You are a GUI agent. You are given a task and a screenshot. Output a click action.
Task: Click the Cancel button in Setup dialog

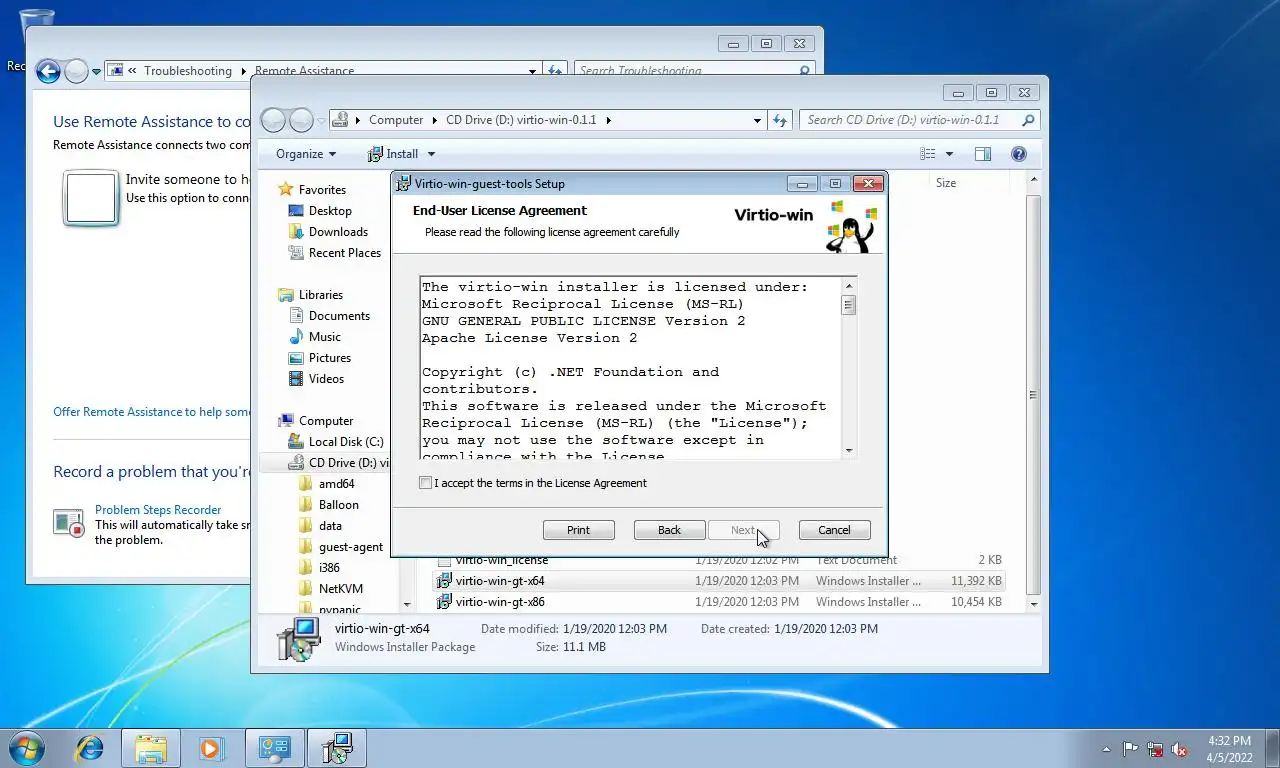tap(834, 530)
